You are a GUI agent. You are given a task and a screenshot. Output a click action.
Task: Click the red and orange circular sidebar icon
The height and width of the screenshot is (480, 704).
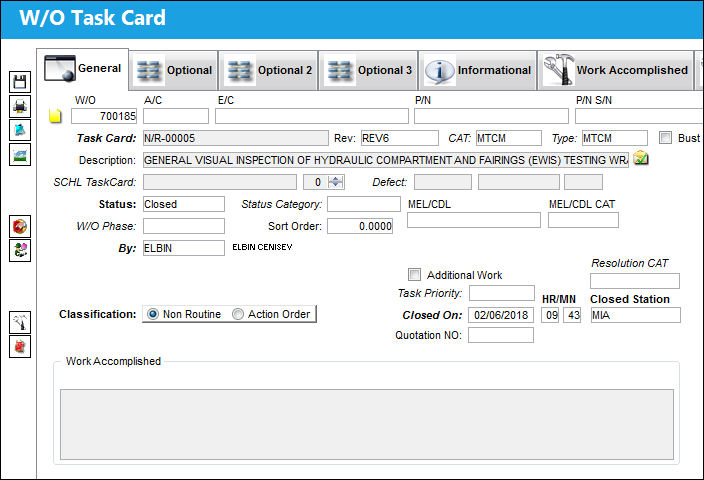point(20,226)
